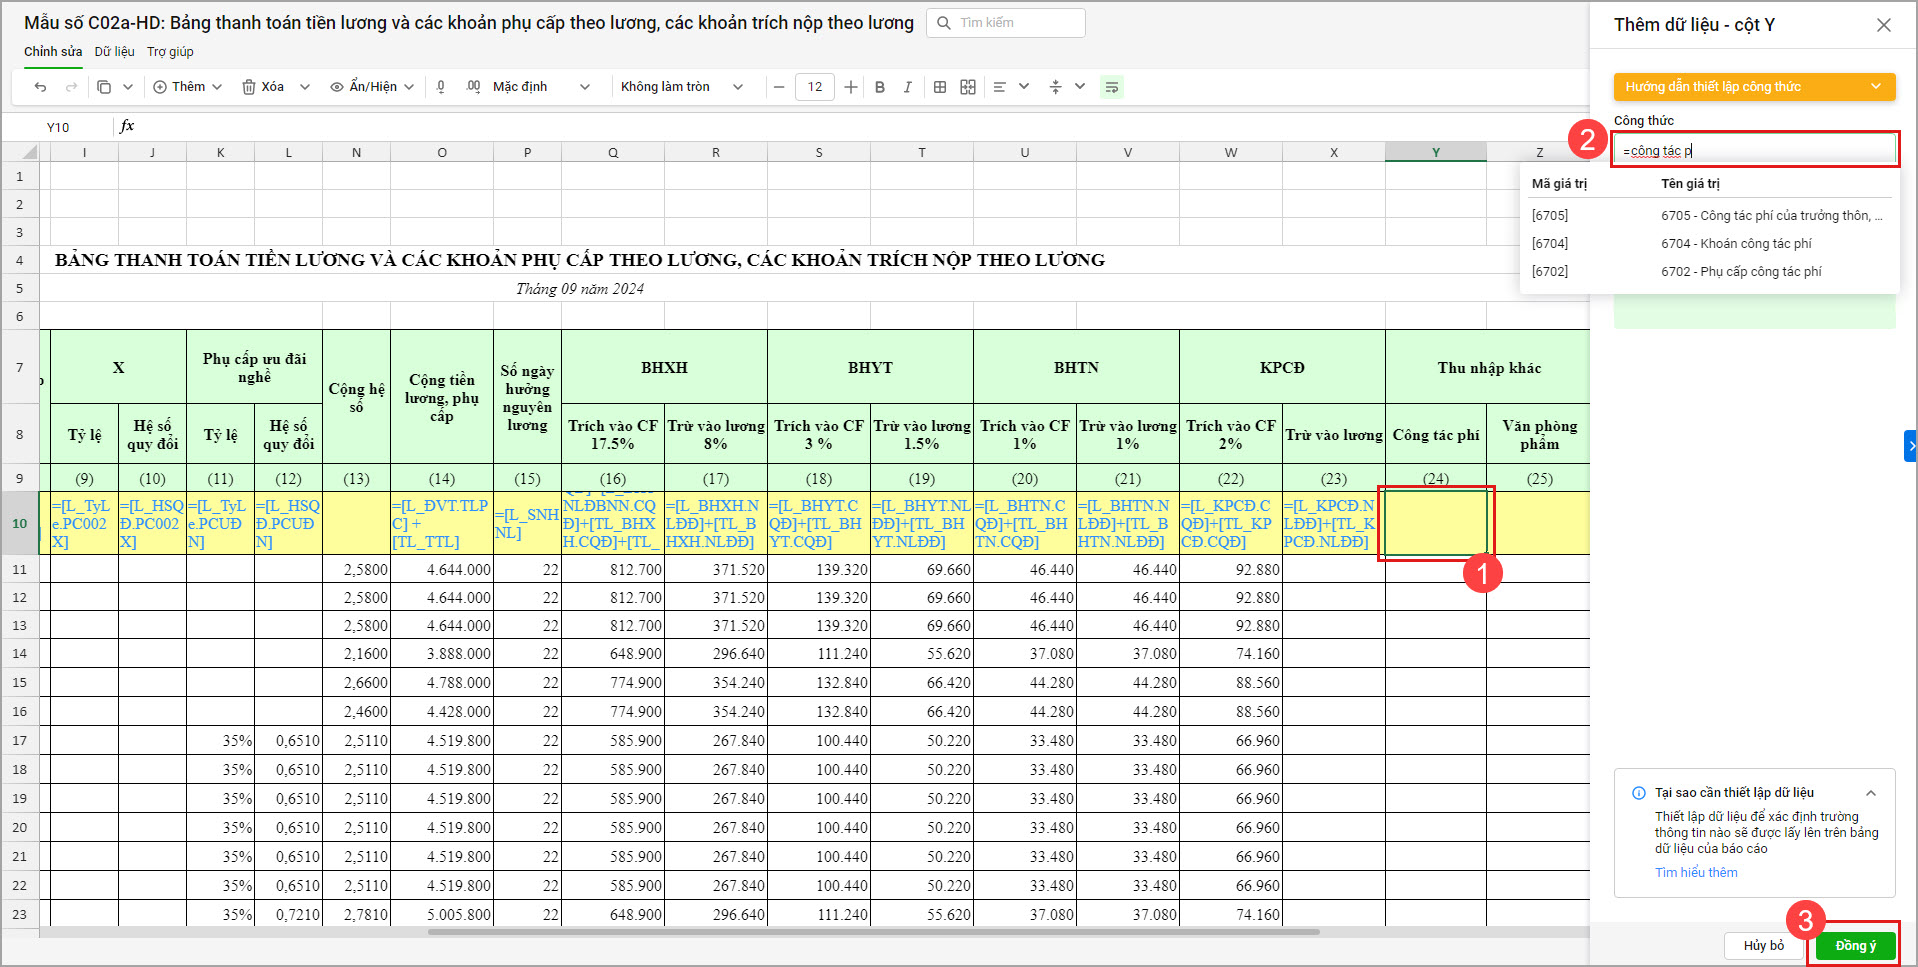Collapse the 'Tại sao cần thiết lập dữ liệu' section
This screenshot has width=1918, height=967.
click(x=1871, y=793)
